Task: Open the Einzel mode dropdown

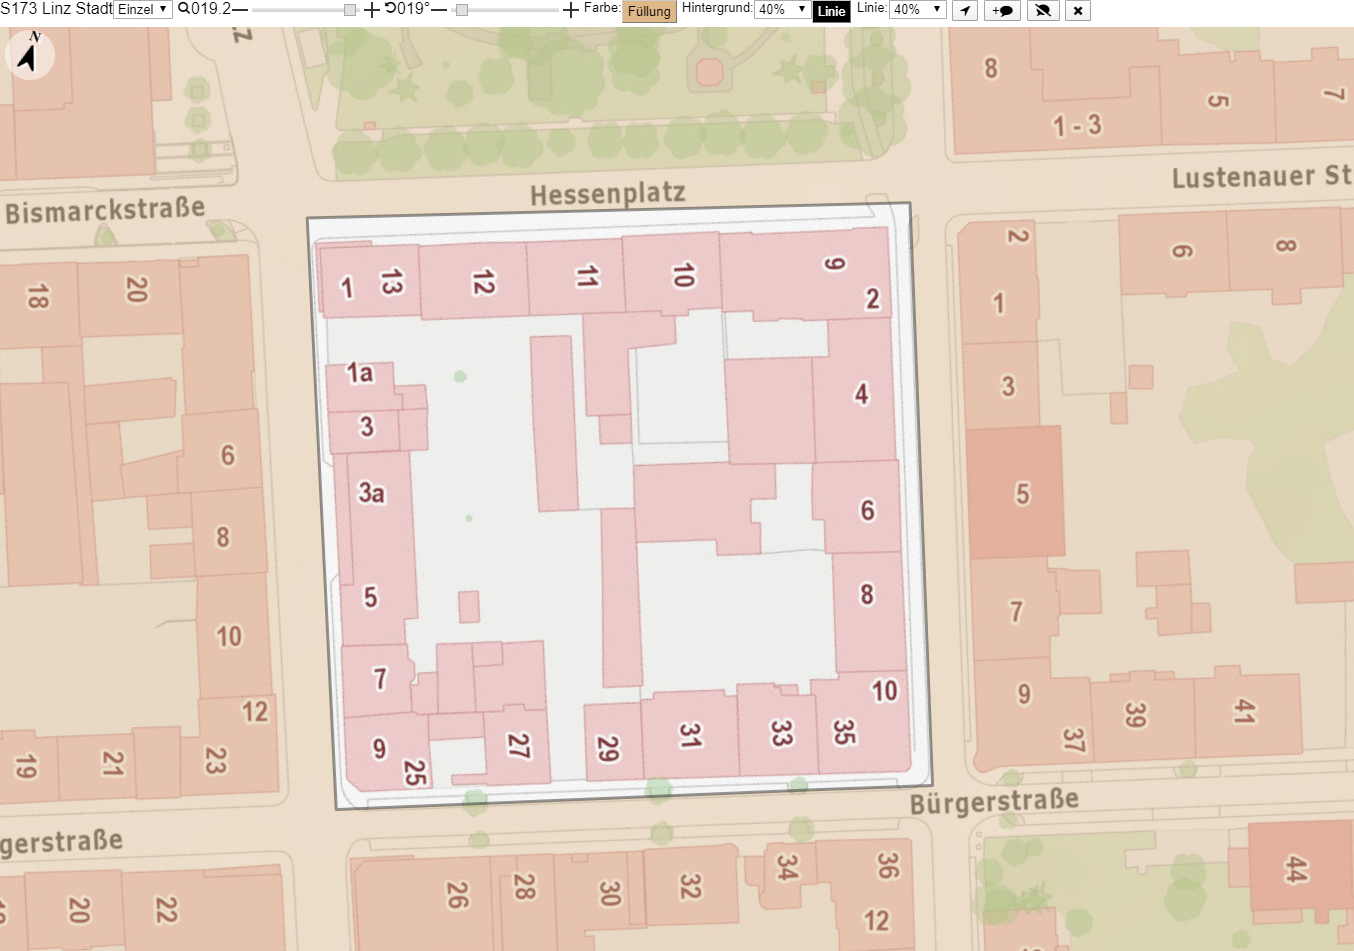Action: (143, 10)
